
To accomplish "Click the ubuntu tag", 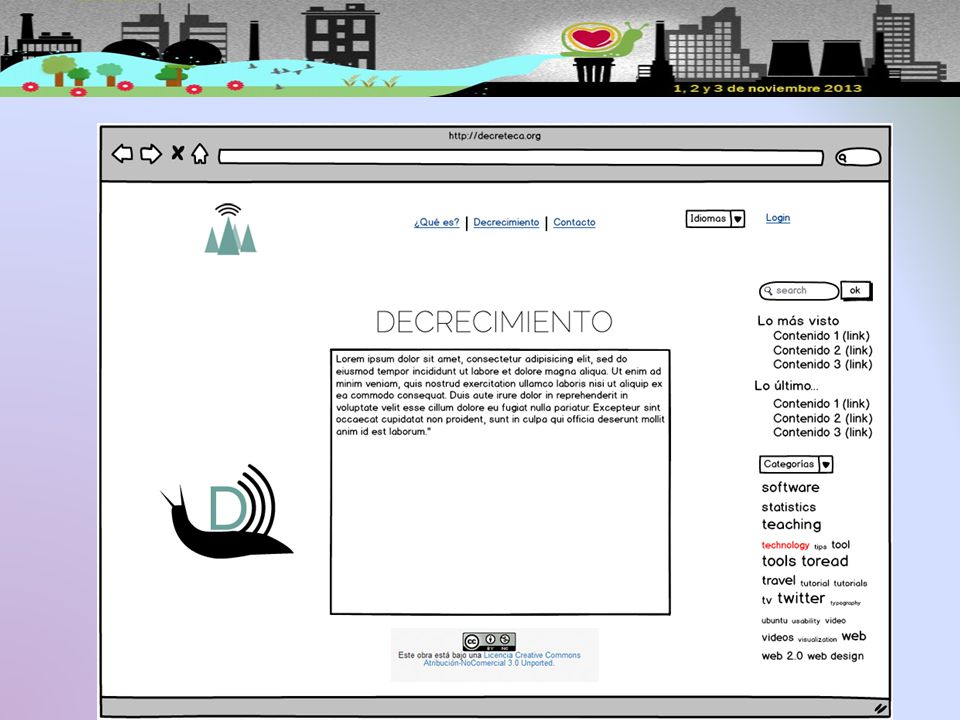I will (x=774, y=621).
